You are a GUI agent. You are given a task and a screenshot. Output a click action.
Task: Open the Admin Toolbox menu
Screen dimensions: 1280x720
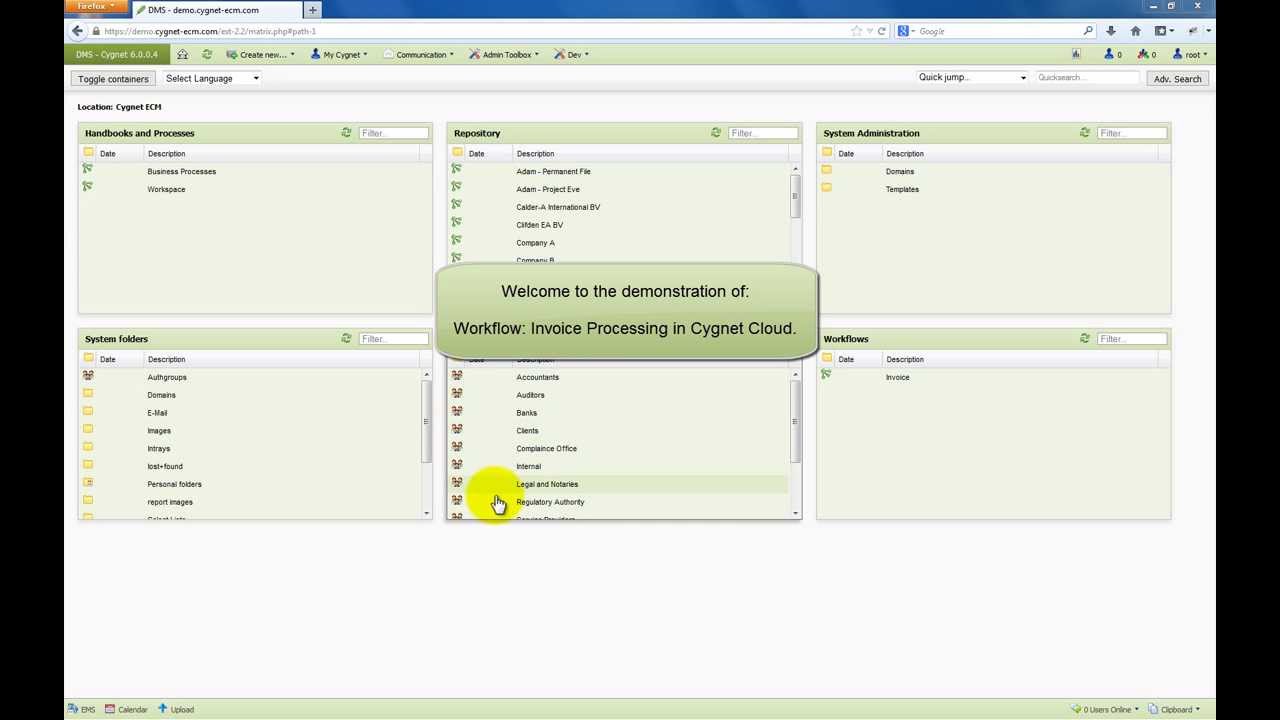504,54
